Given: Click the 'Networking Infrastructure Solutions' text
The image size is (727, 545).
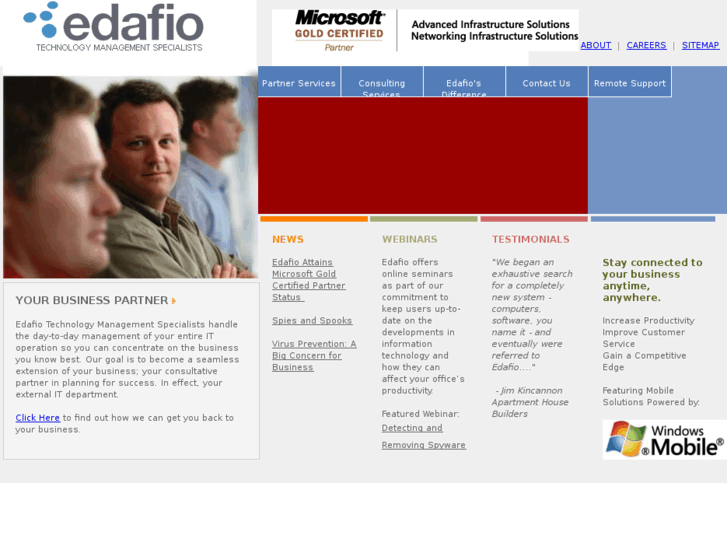Looking at the screenshot, I should [495, 36].
